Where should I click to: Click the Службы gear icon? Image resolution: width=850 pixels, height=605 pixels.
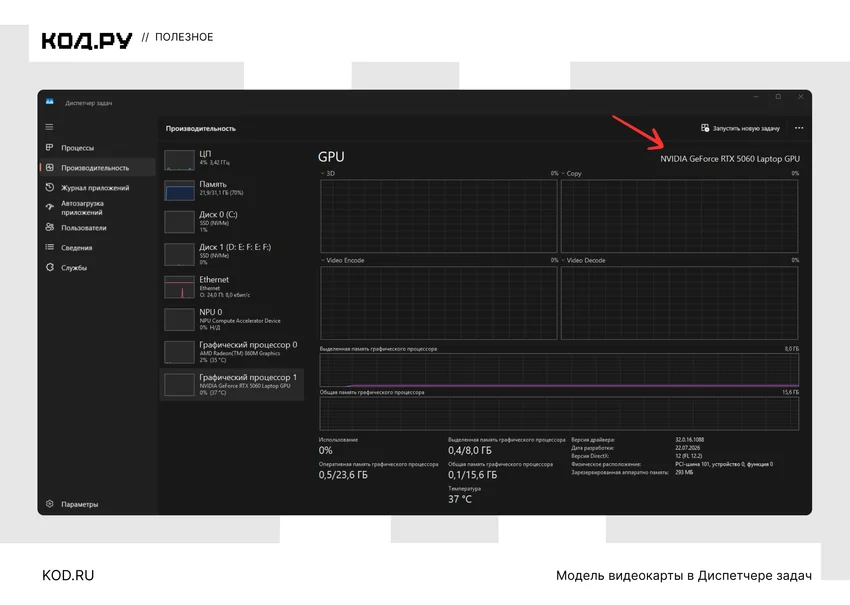(49, 267)
